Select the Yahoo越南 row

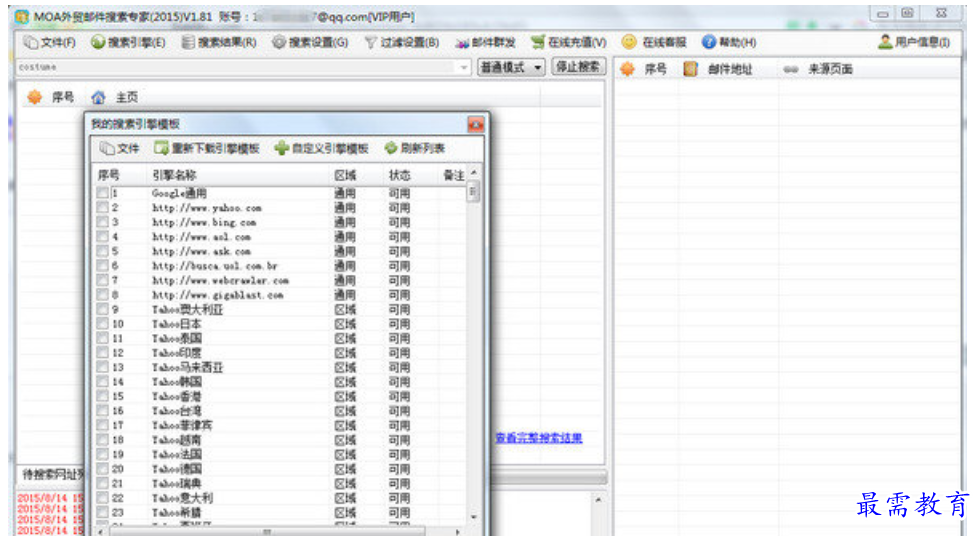click(281, 440)
